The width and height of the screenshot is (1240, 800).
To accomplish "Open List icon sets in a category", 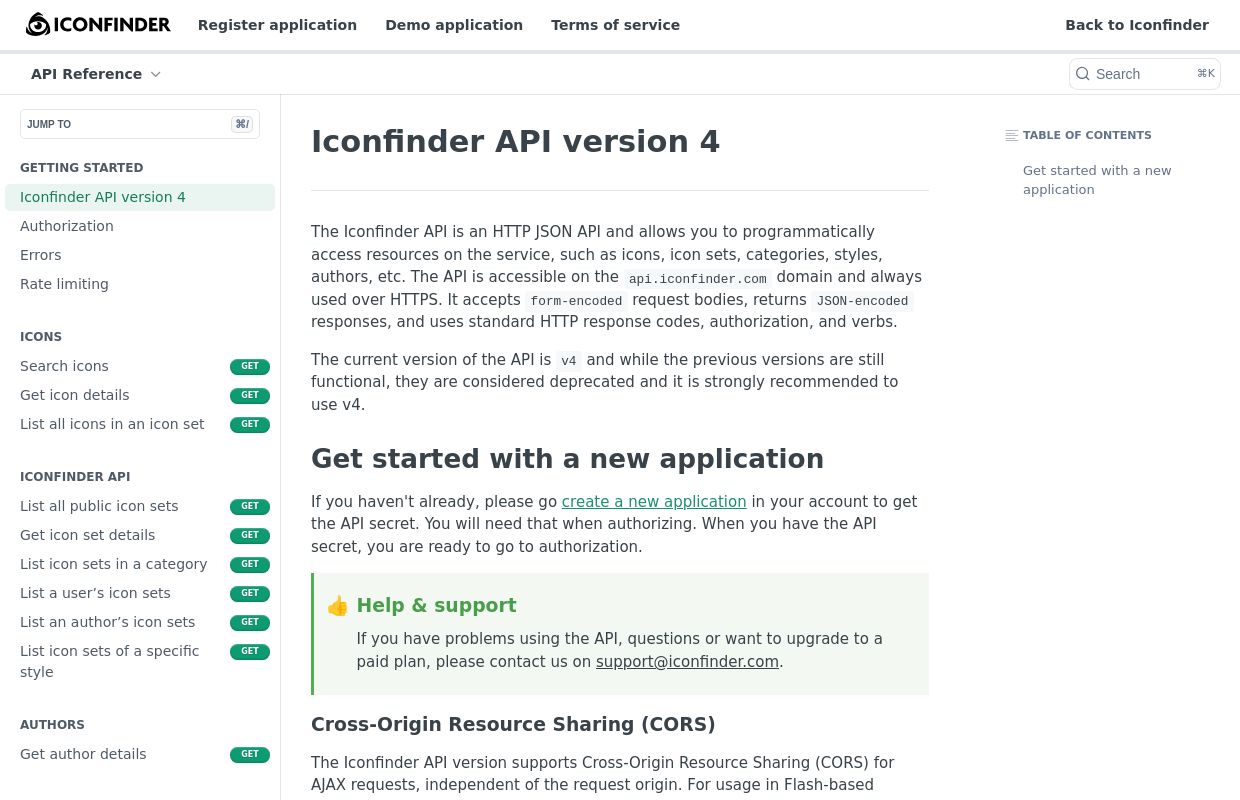I will tap(114, 564).
